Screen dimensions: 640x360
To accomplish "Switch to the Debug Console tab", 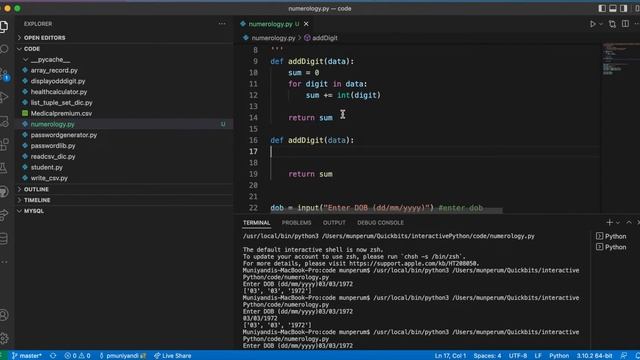I will point(380,223).
